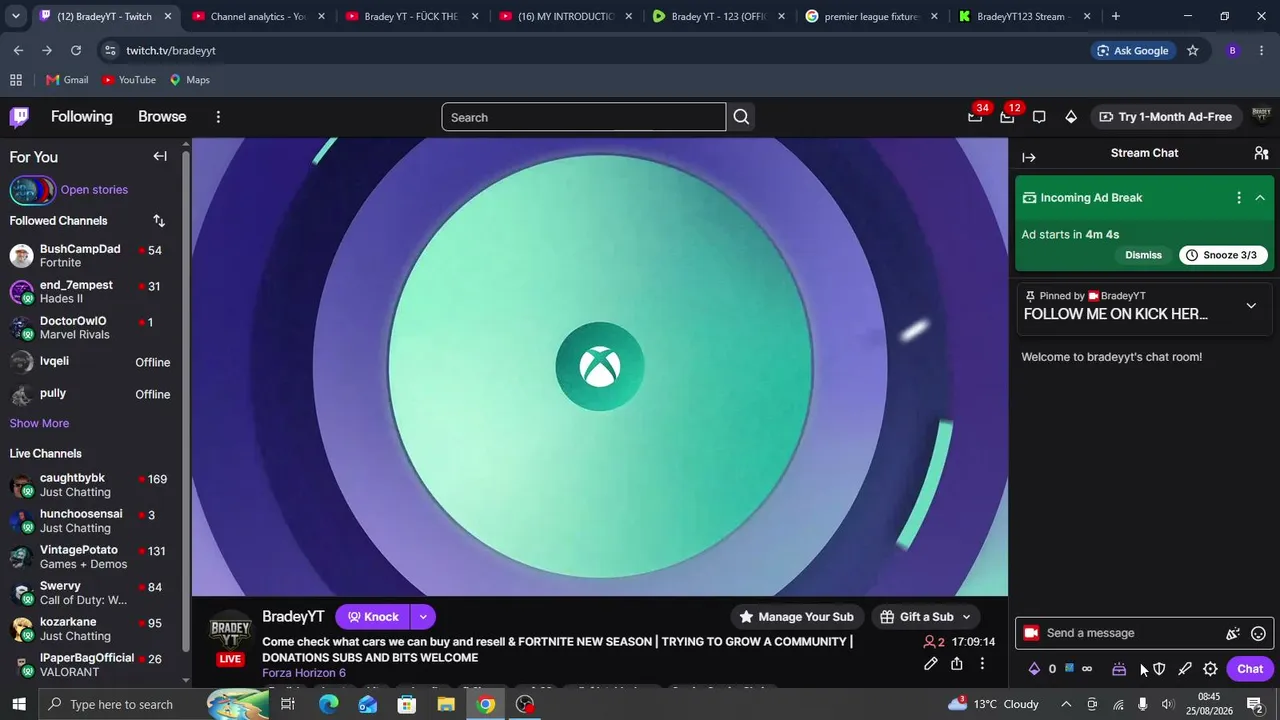Click the Windows Start button
1280x720 pixels.
(19, 705)
